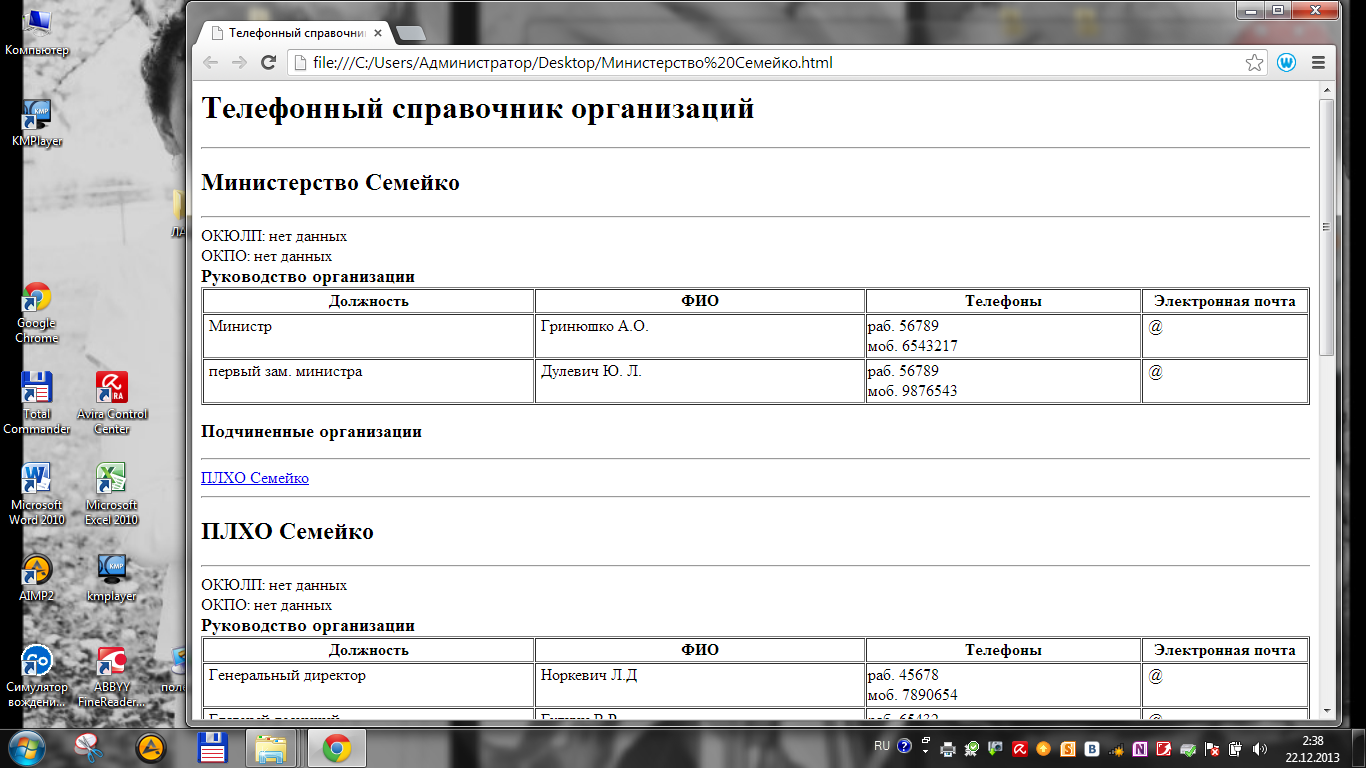The height and width of the screenshot is (768, 1366).
Task: Open the blue W extension icon
Action: tap(1286, 62)
